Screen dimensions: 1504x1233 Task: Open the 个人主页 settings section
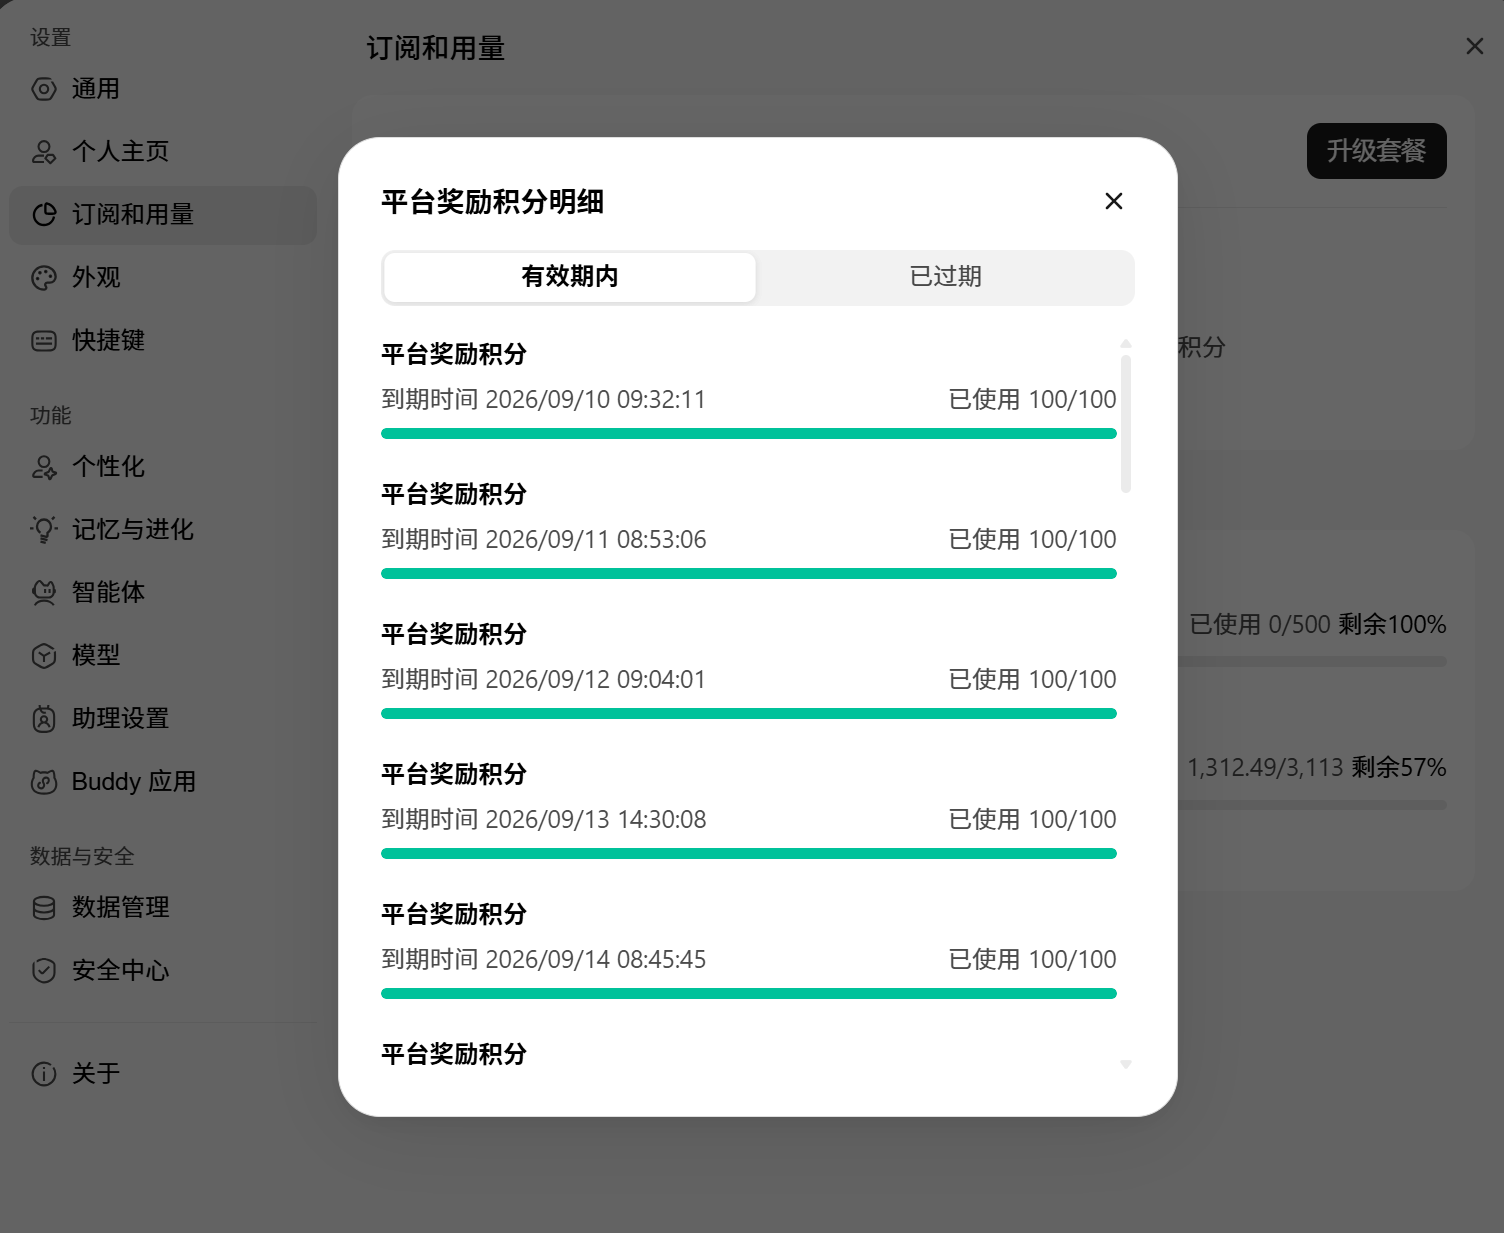click(163, 152)
